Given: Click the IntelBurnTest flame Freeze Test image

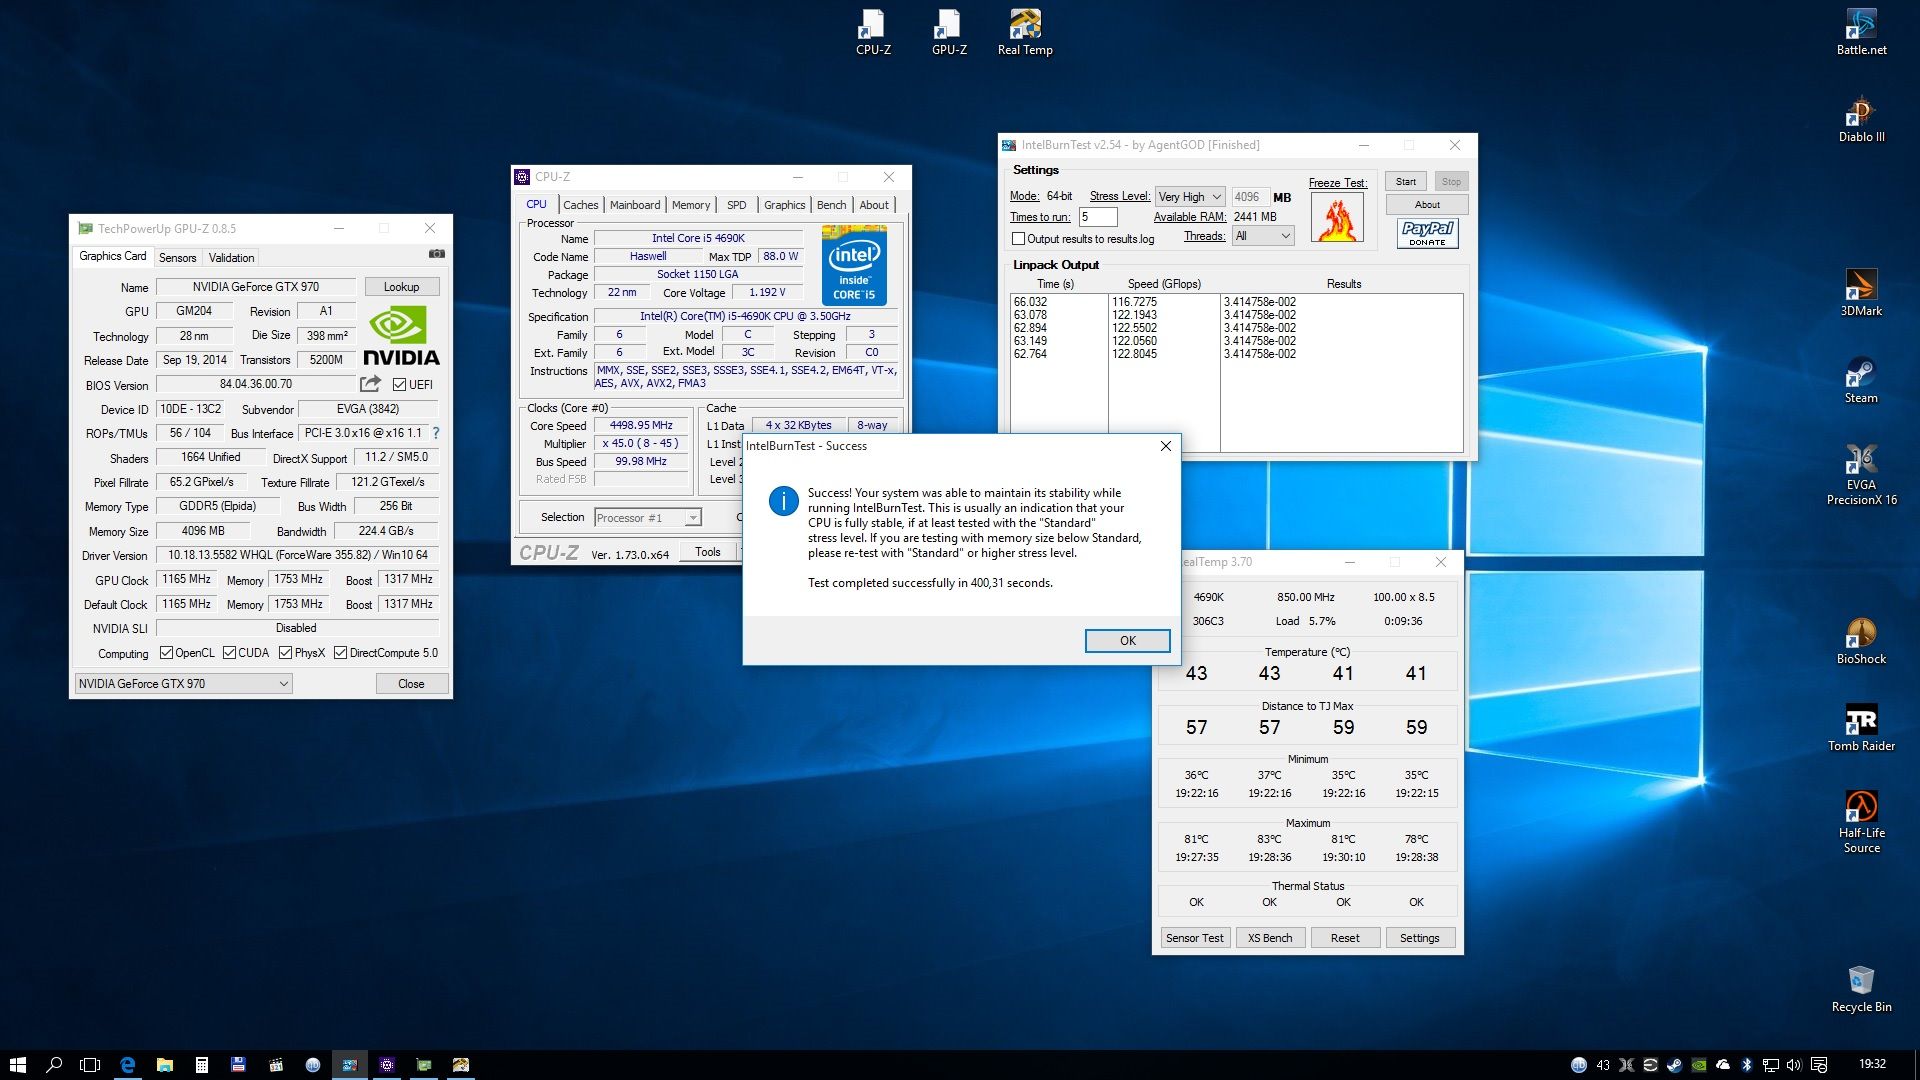Looking at the screenshot, I should coord(1337,217).
